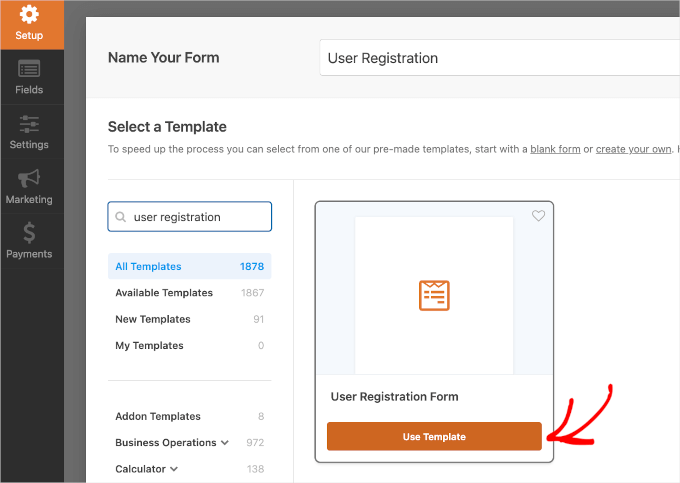Favorite the User Registration Form template heart
Viewport: 680px width, 483px height.
click(x=538, y=216)
